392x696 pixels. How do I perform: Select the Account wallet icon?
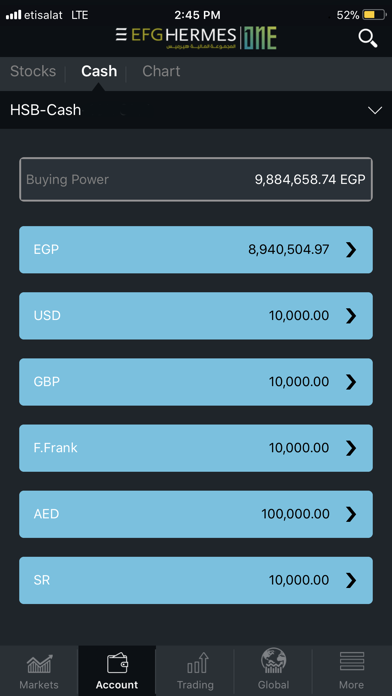coord(117,663)
